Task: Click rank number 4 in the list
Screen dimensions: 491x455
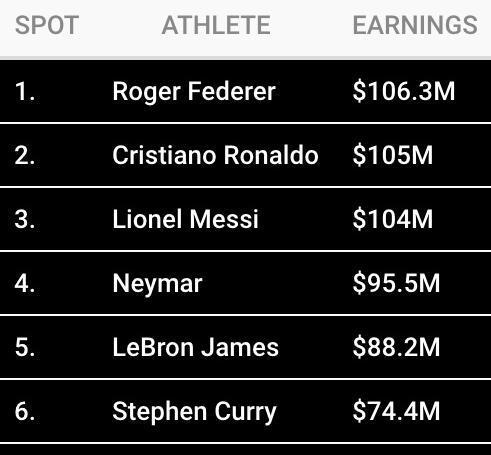Action: pyautogui.click(x=25, y=283)
